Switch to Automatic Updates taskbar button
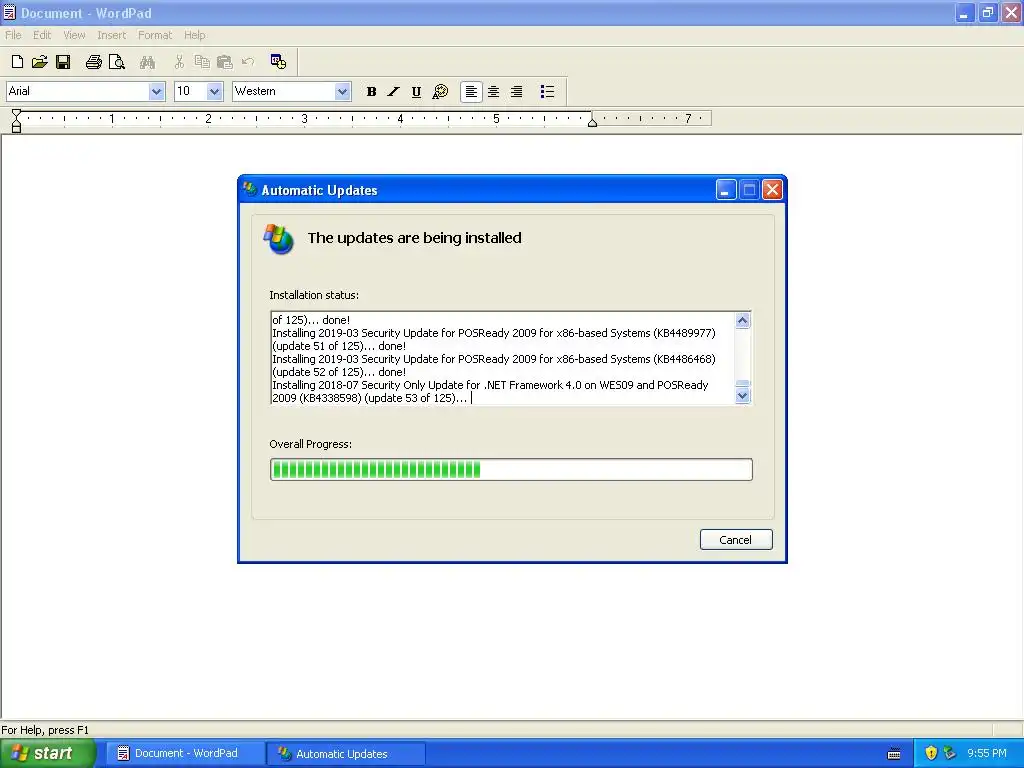1024x768 pixels. (x=346, y=754)
